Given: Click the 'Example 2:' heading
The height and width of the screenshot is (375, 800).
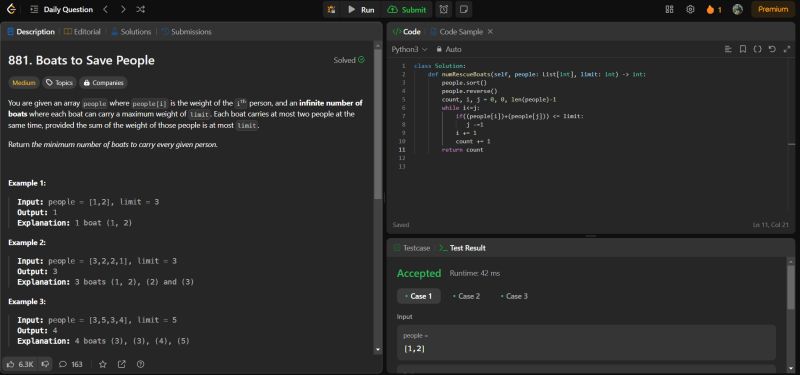Looking at the screenshot, I should click(27, 242).
